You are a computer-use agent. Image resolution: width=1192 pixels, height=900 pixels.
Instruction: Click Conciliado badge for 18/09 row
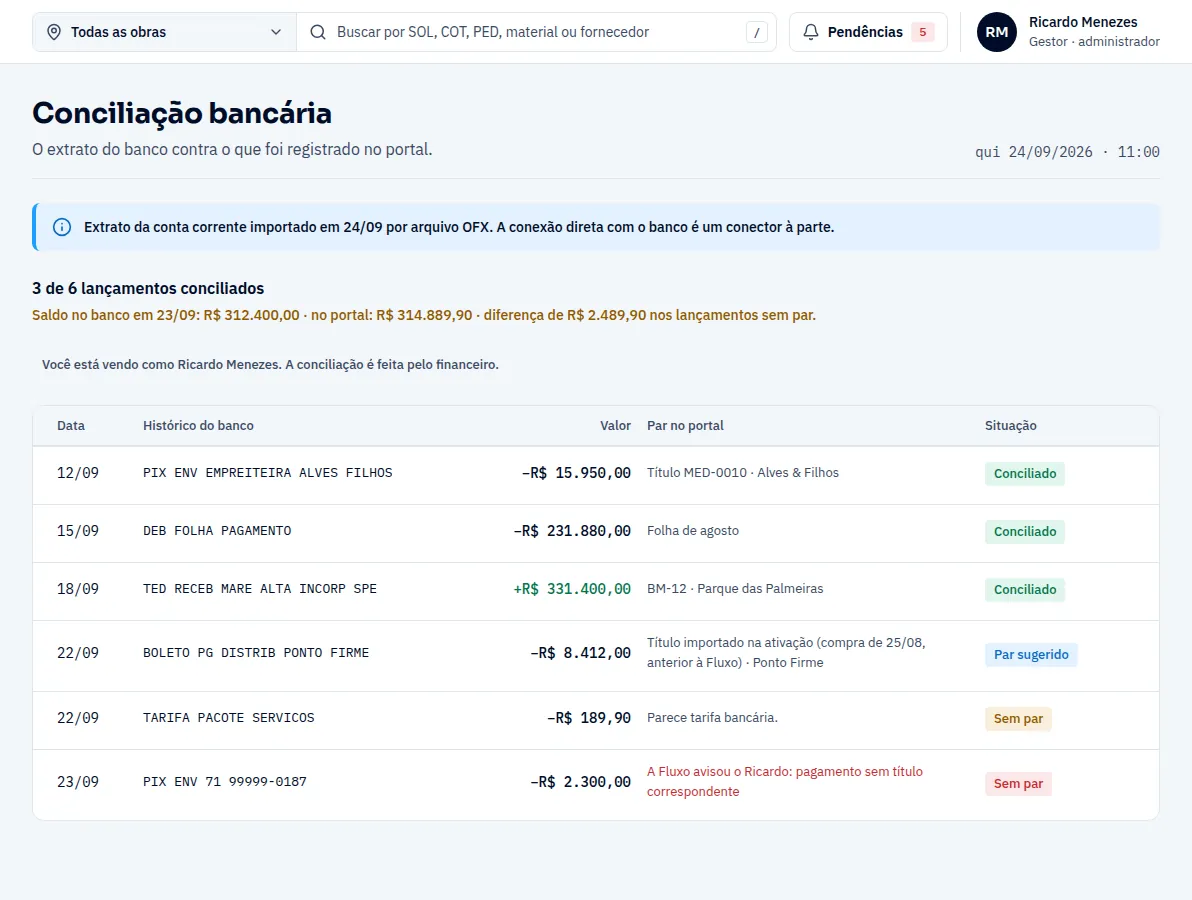(1025, 589)
